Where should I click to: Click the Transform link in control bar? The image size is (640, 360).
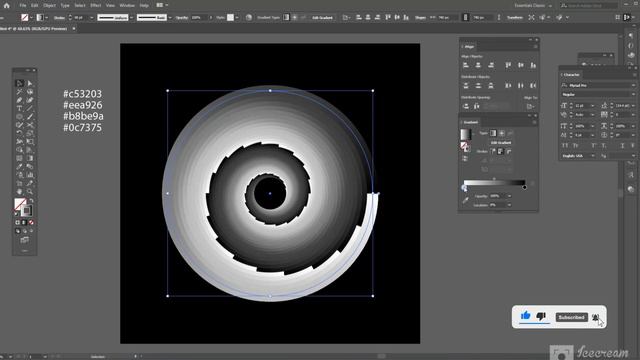click(x=515, y=18)
